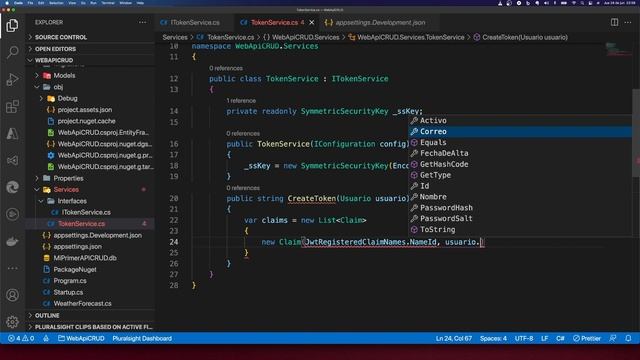Select Activo suggestion in autocomplete
The width and height of the screenshot is (640, 360).
(x=520, y=120)
